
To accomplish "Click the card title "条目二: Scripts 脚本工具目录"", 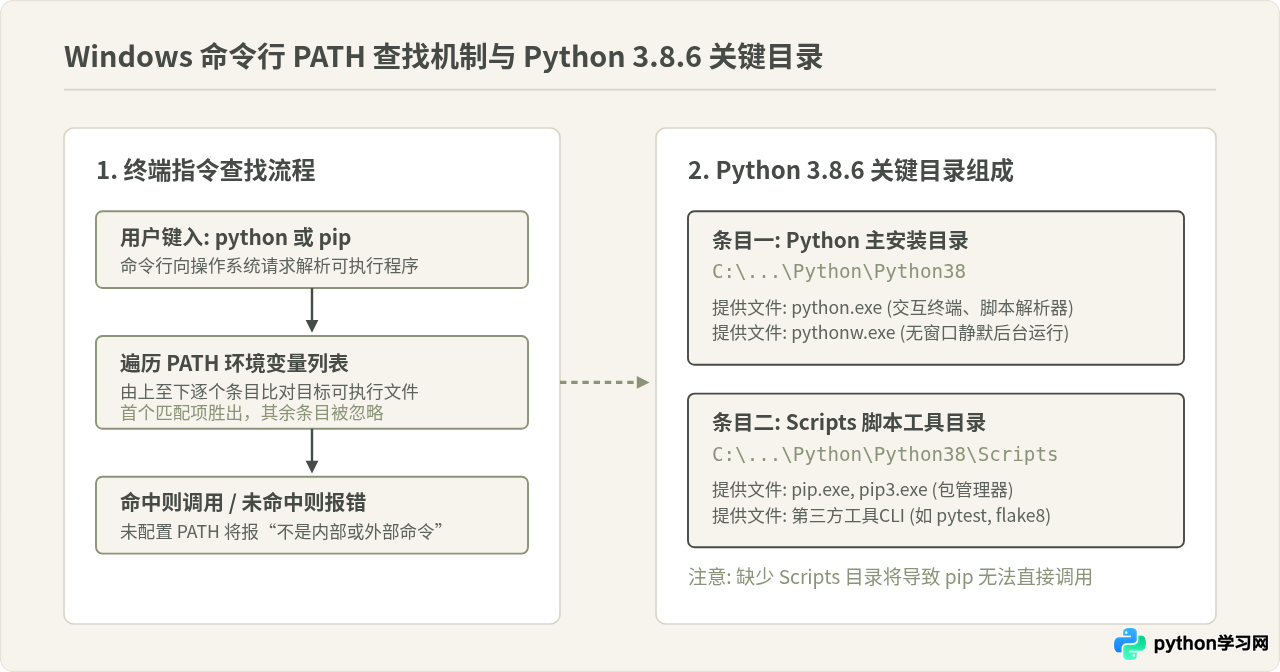I will click(x=849, y=423).
